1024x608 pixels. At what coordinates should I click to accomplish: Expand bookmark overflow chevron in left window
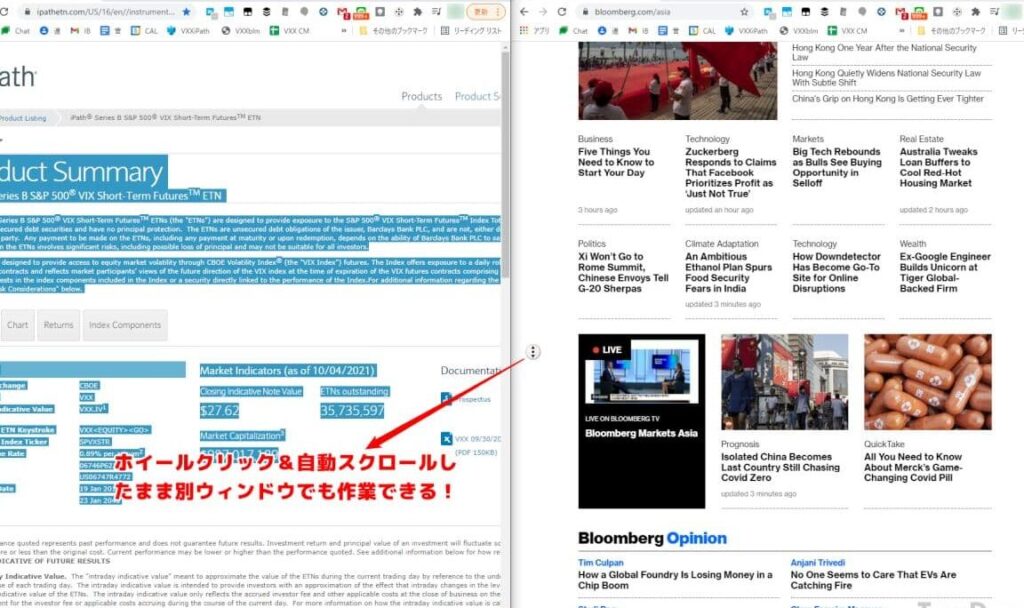344,31
